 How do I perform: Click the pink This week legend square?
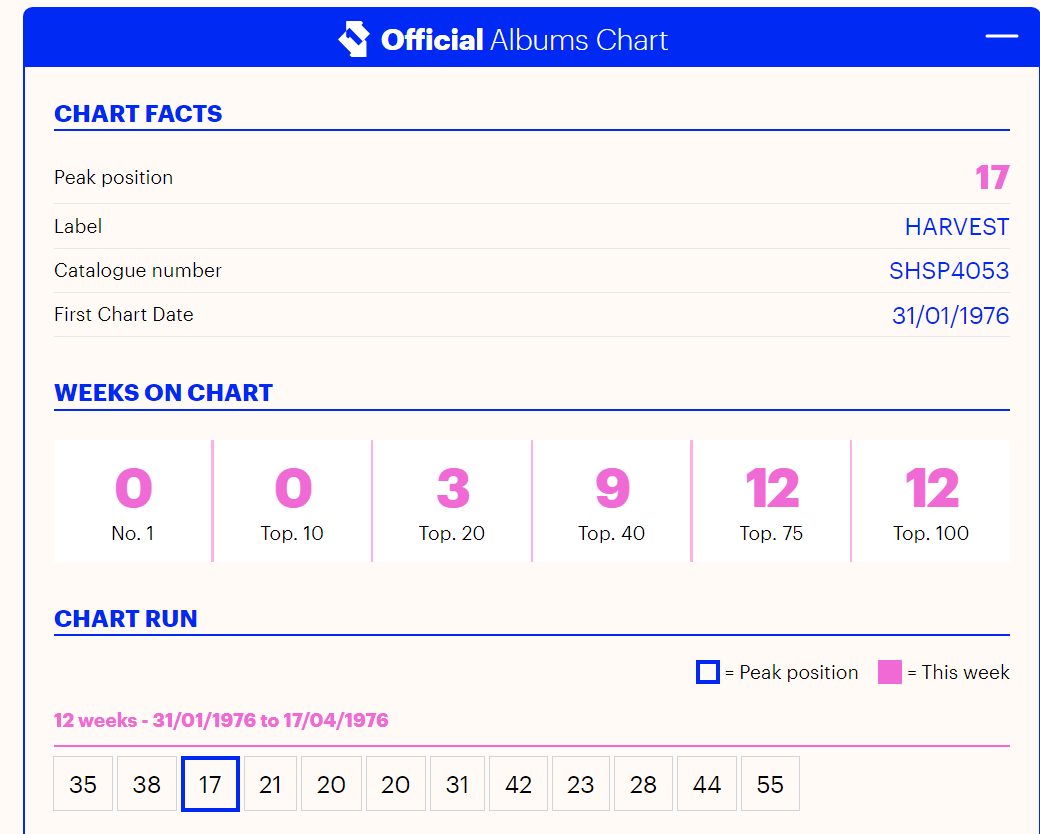pyautogui.click(x=889, y=672)
